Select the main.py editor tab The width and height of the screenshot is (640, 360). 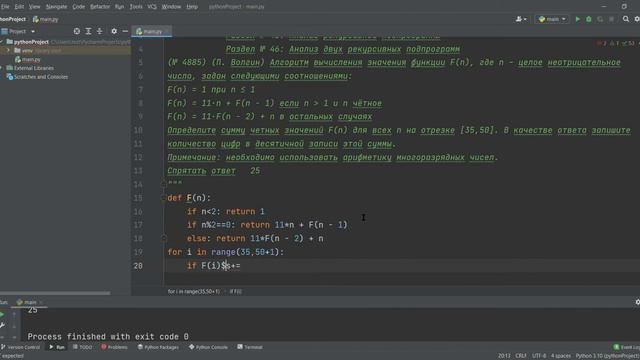[151, 31]
